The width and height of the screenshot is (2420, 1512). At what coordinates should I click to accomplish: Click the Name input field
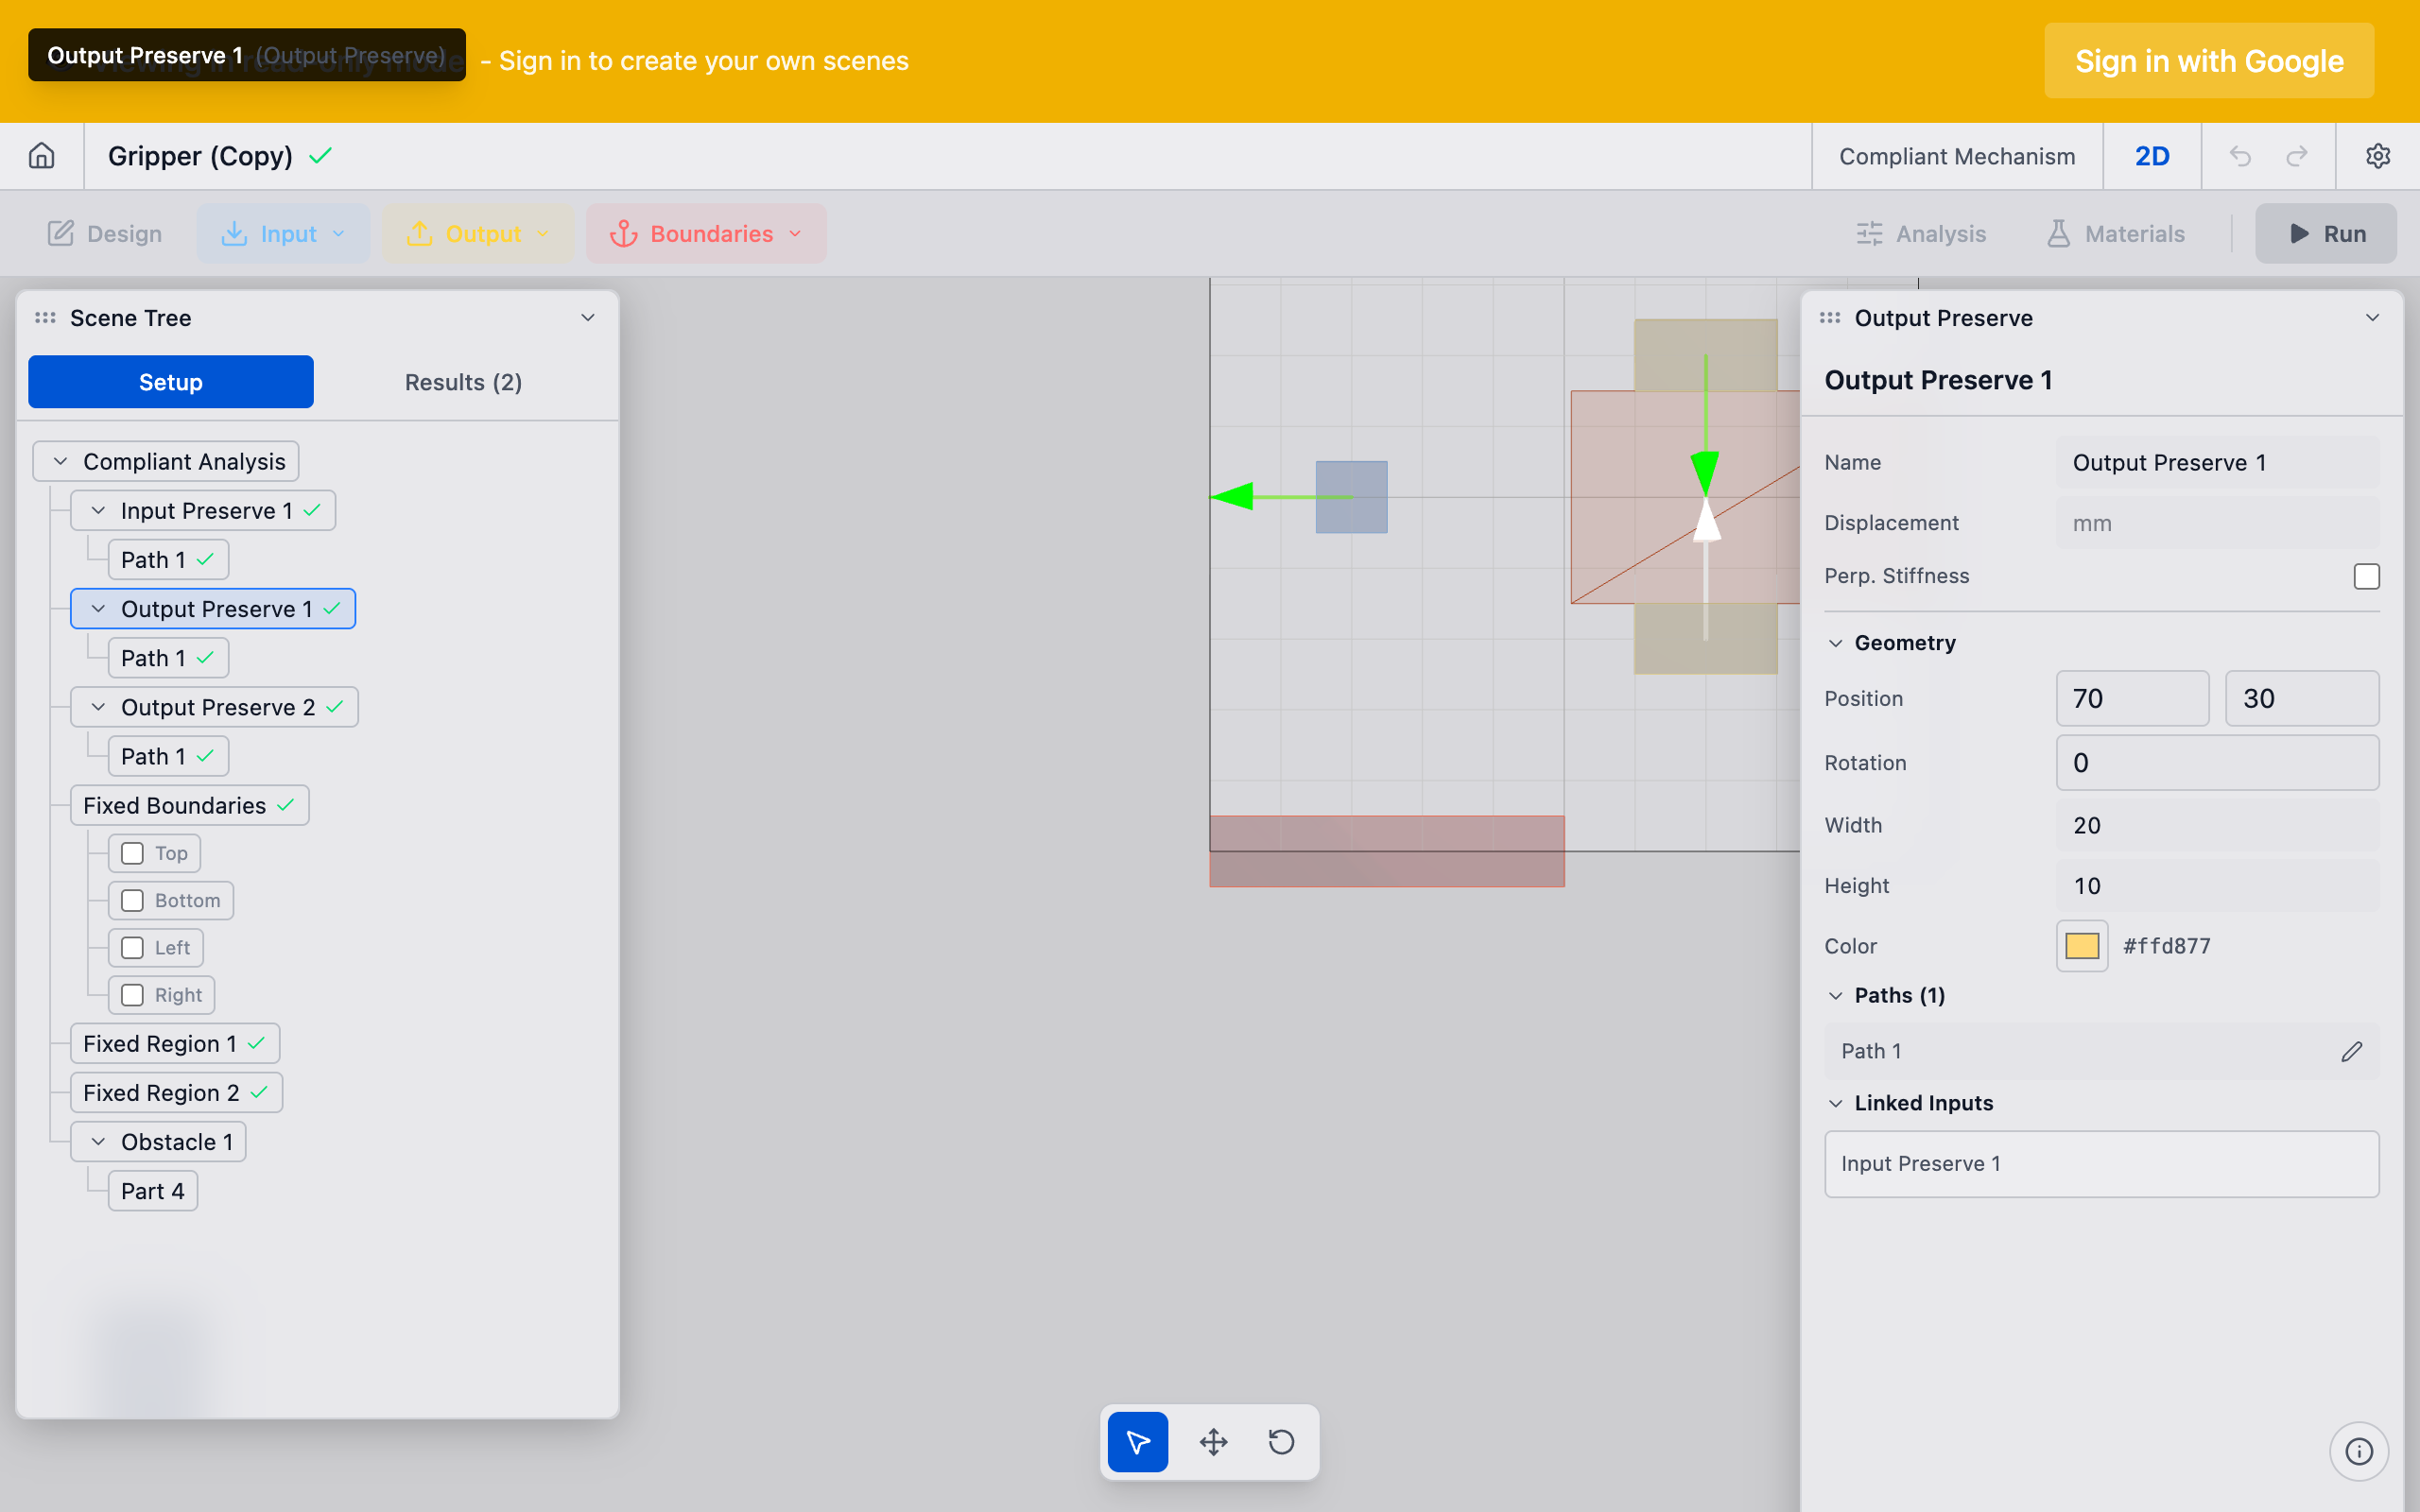tap(2217, 462)
